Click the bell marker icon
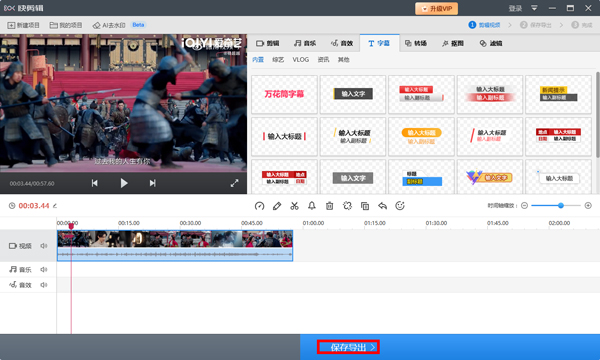The width and height of the screenshot is (600, 360). [312, 206]
